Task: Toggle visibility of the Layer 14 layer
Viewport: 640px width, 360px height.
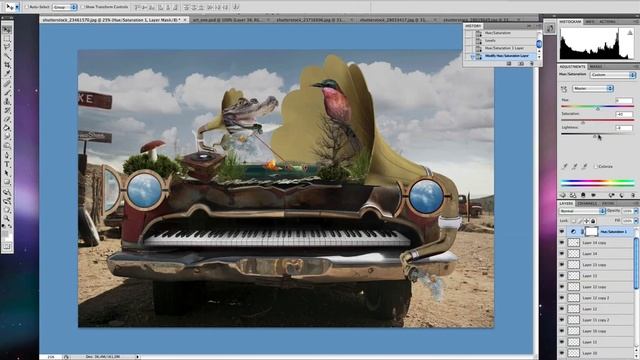Action: 562,253
